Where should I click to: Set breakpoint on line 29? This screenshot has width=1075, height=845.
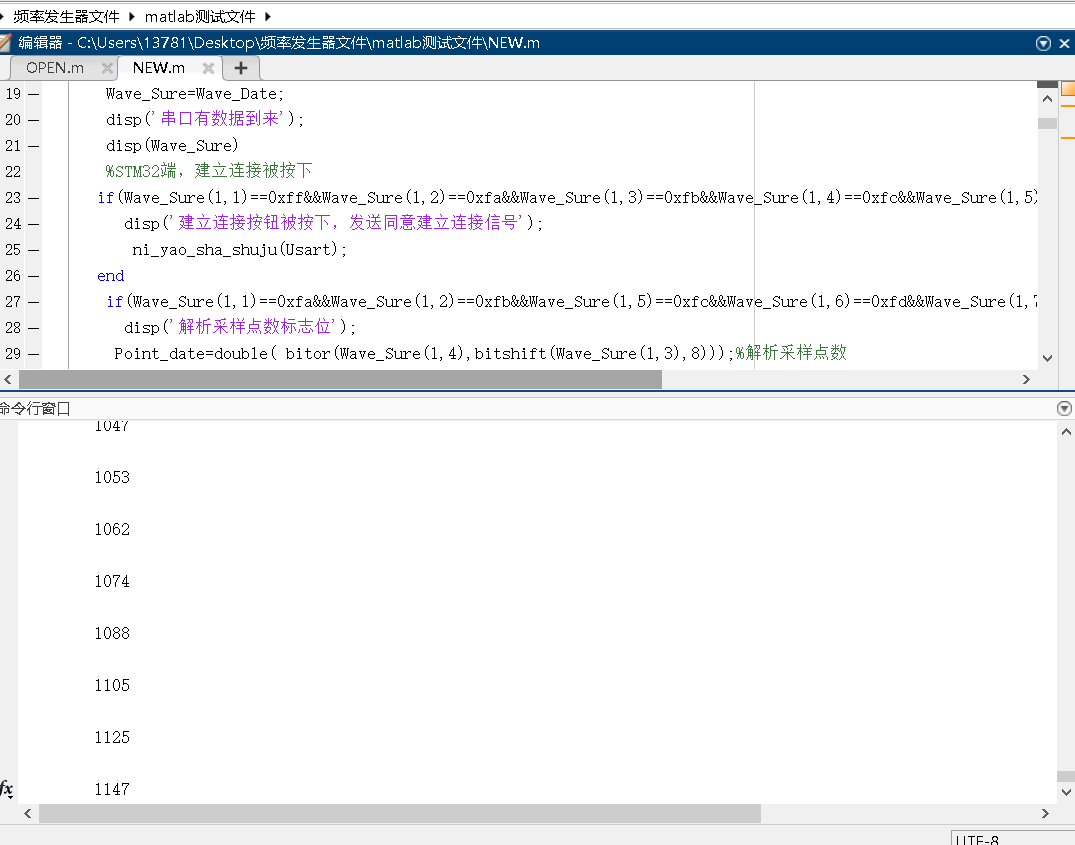(x=34, y=354)
